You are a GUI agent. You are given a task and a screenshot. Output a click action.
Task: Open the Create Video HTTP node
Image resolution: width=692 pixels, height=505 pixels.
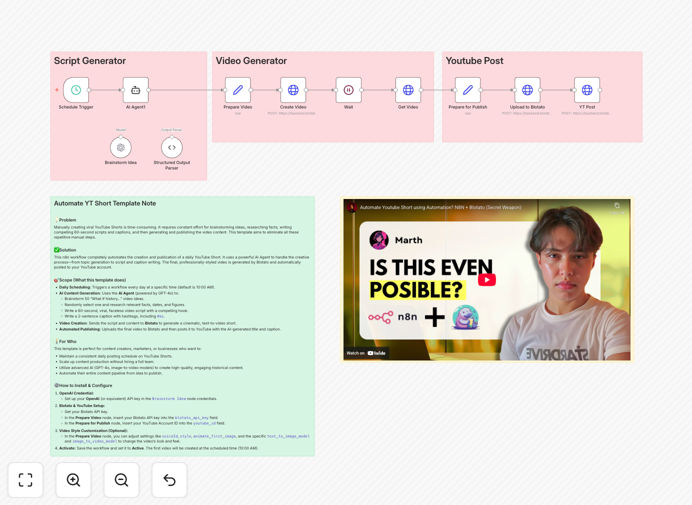click(x=293, y=90)
